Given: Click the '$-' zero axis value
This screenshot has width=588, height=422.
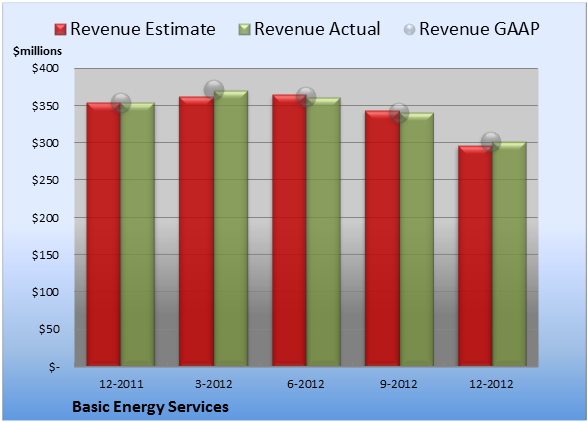Looking at the screenshot, I should (54, 367).
